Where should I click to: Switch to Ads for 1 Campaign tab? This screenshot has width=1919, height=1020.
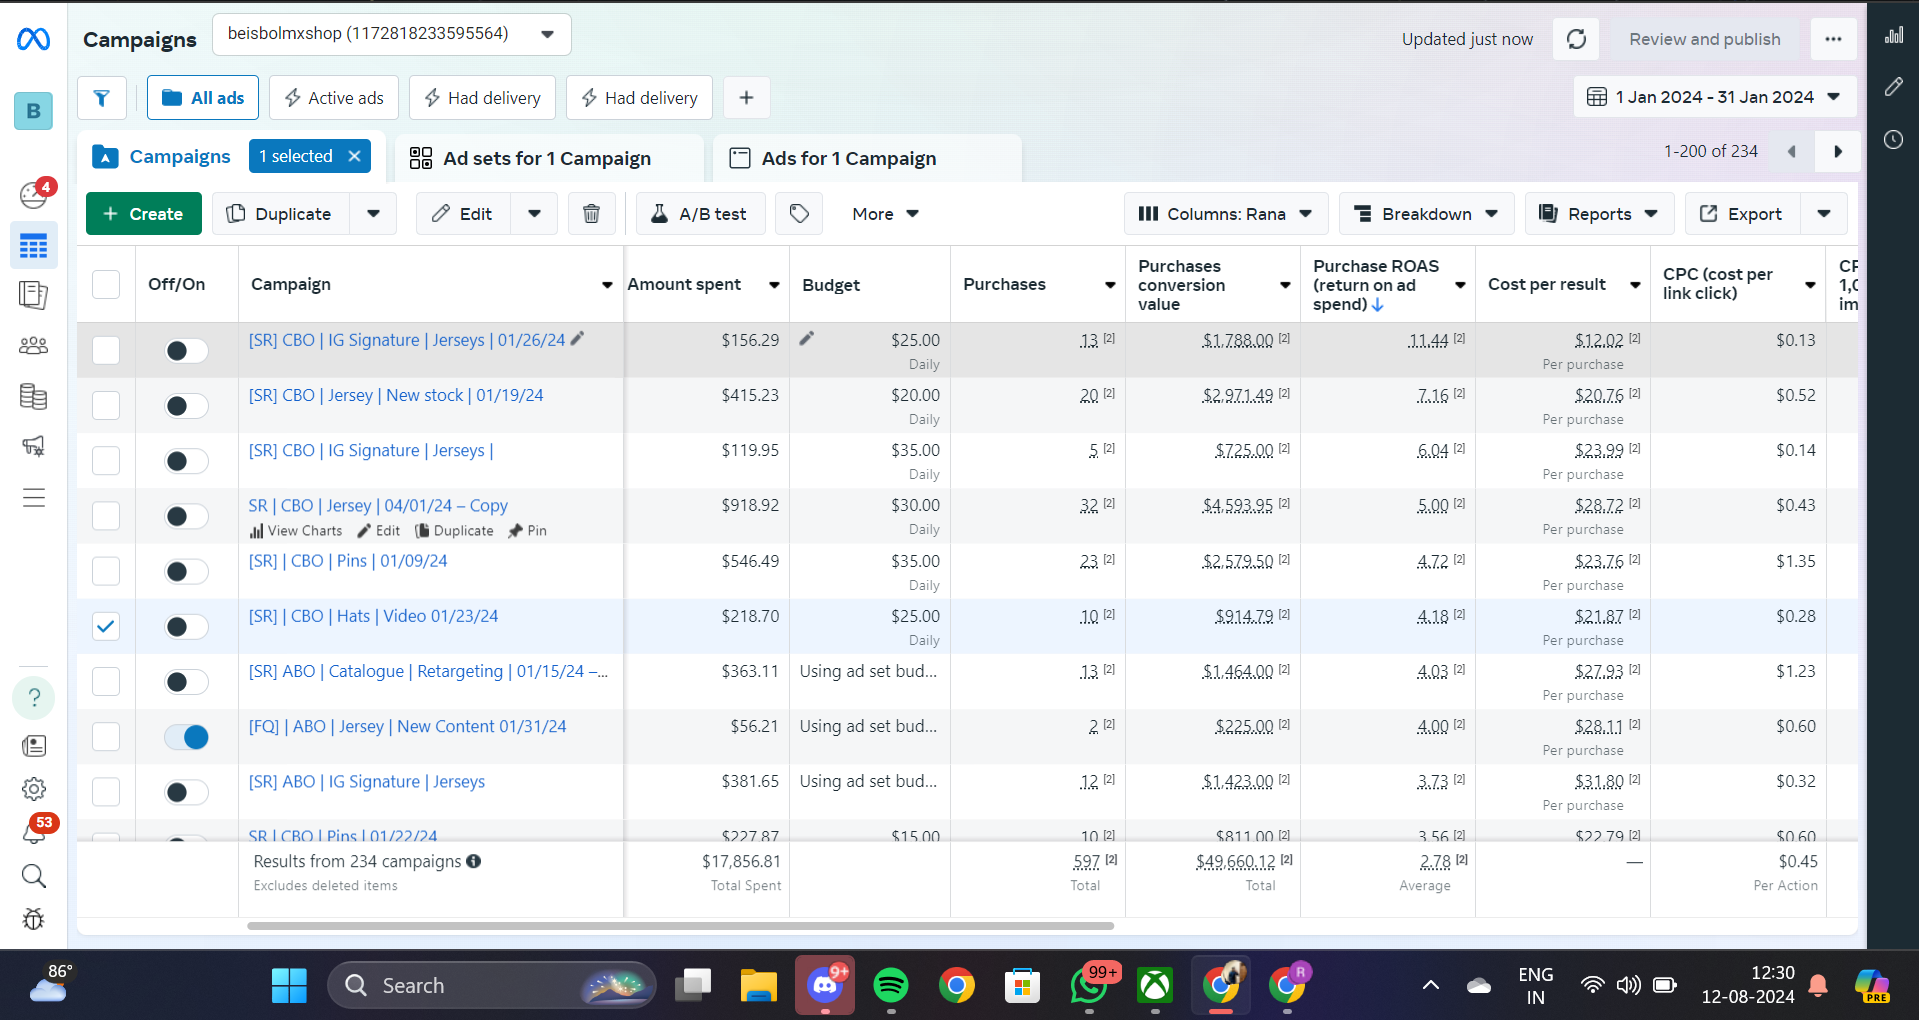(x=866, y=158)
